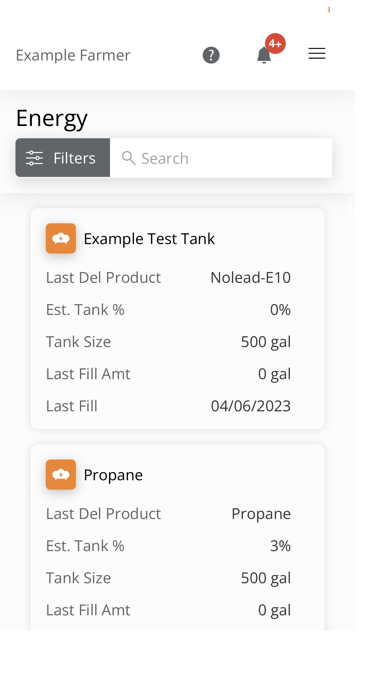Click the 04/06/2023 last fill date
Screen dimensions: 392x696
251,406
